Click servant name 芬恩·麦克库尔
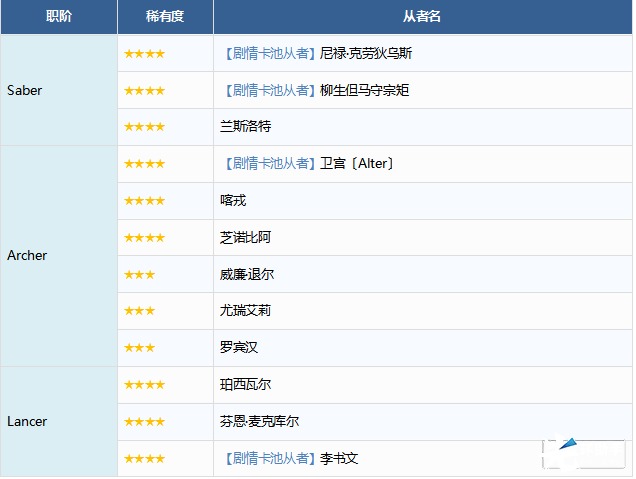 pyautogui.click(x=259, y=422)
